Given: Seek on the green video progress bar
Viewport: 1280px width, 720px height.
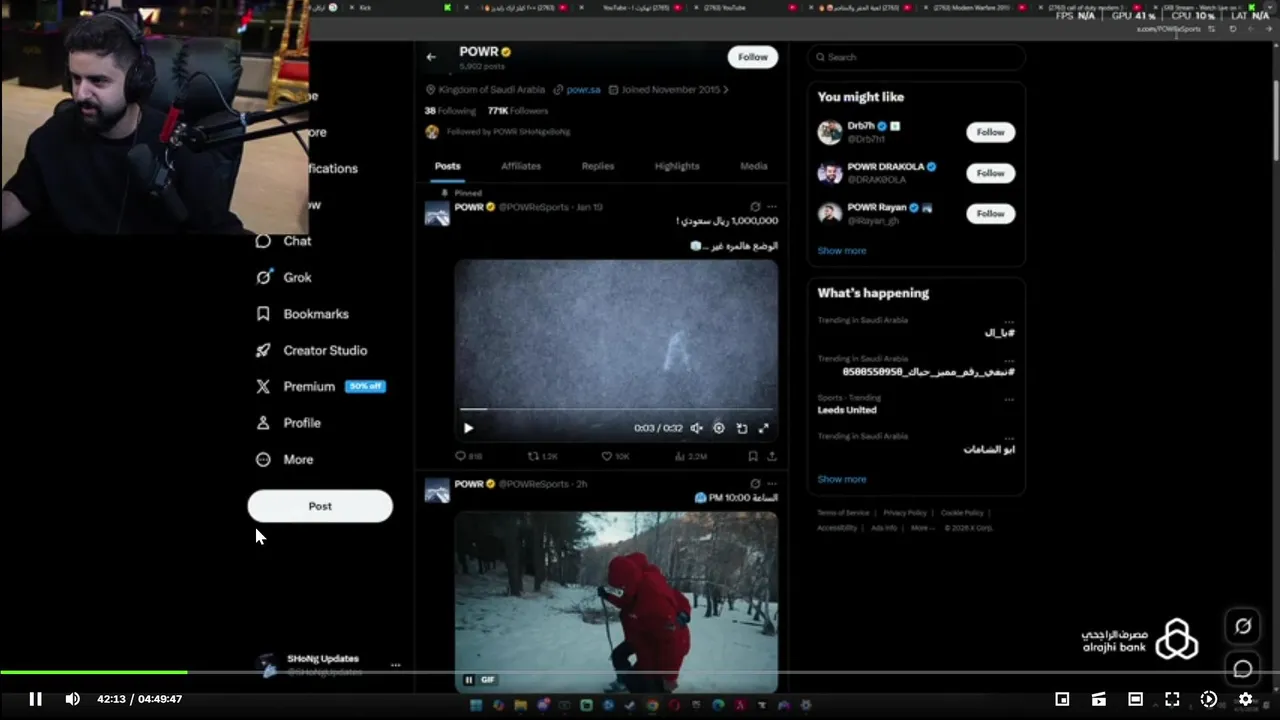Looking at the screenshot, I should tap(640, 673).
